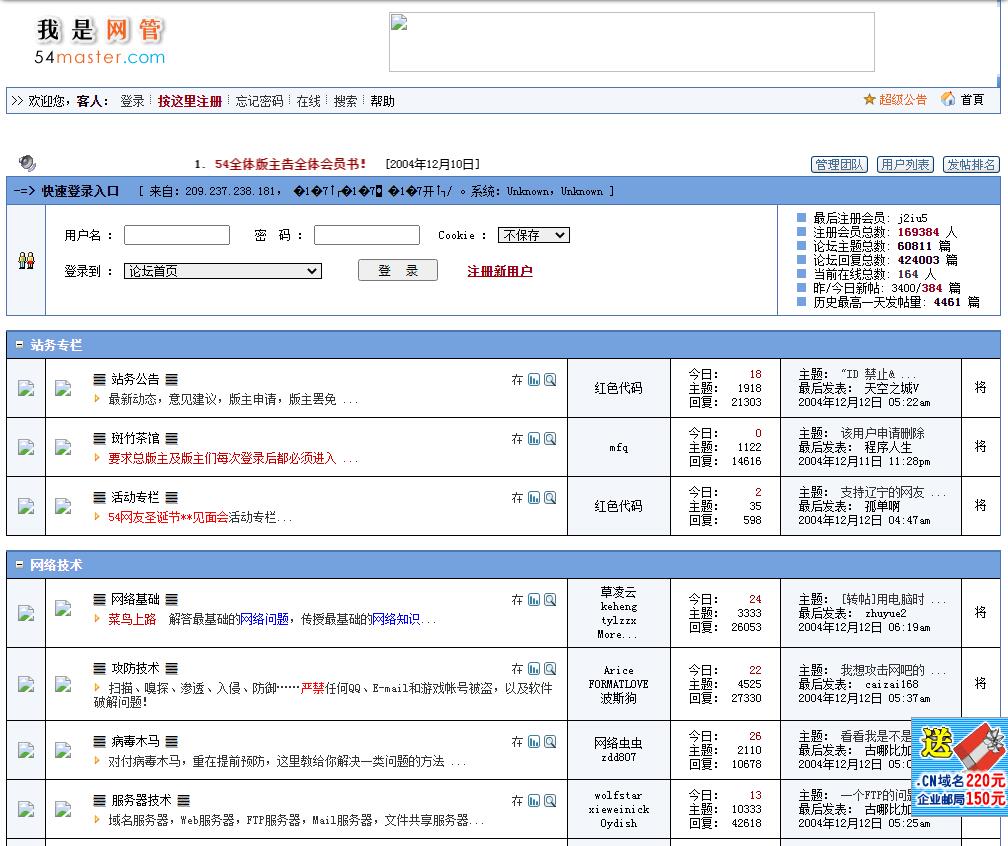The width and height of the screenshot is (1008, 846).
Task: Click the 用户名 input field
Action: pos(176,235)
